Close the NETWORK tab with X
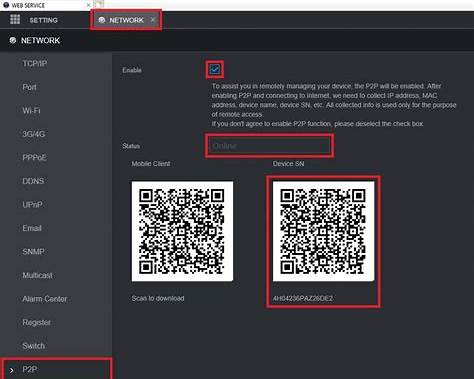Screen dimensions: 474x379 point(153,20)
